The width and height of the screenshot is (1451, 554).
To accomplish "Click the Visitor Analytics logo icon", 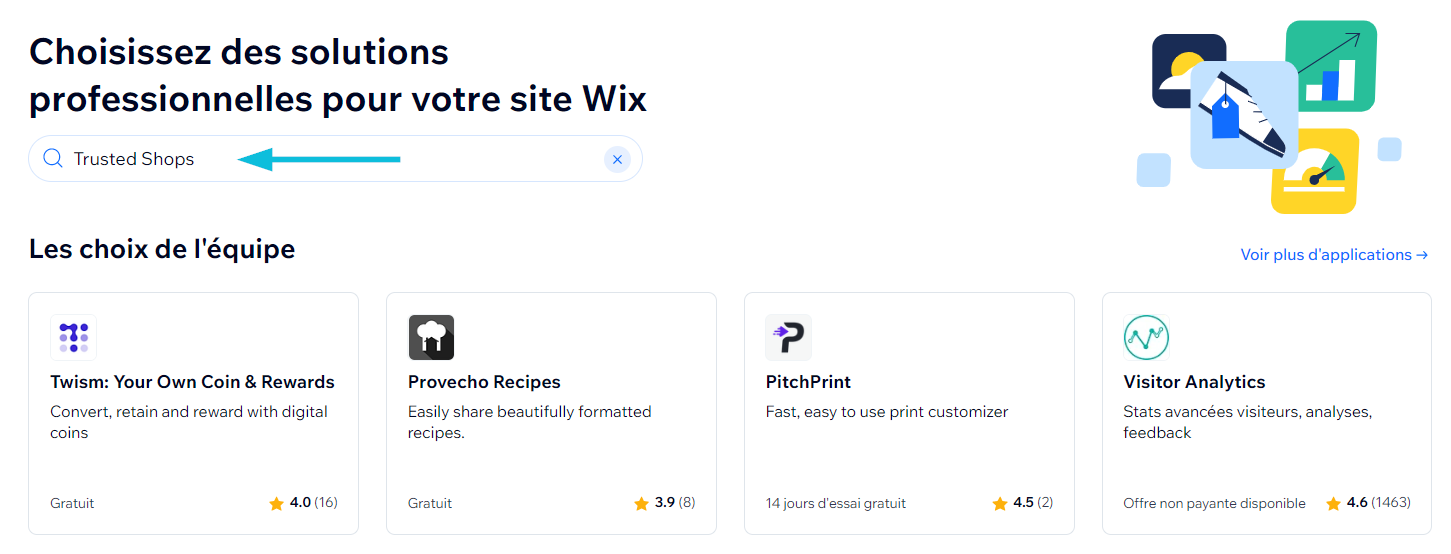I will click(1146, 337).
